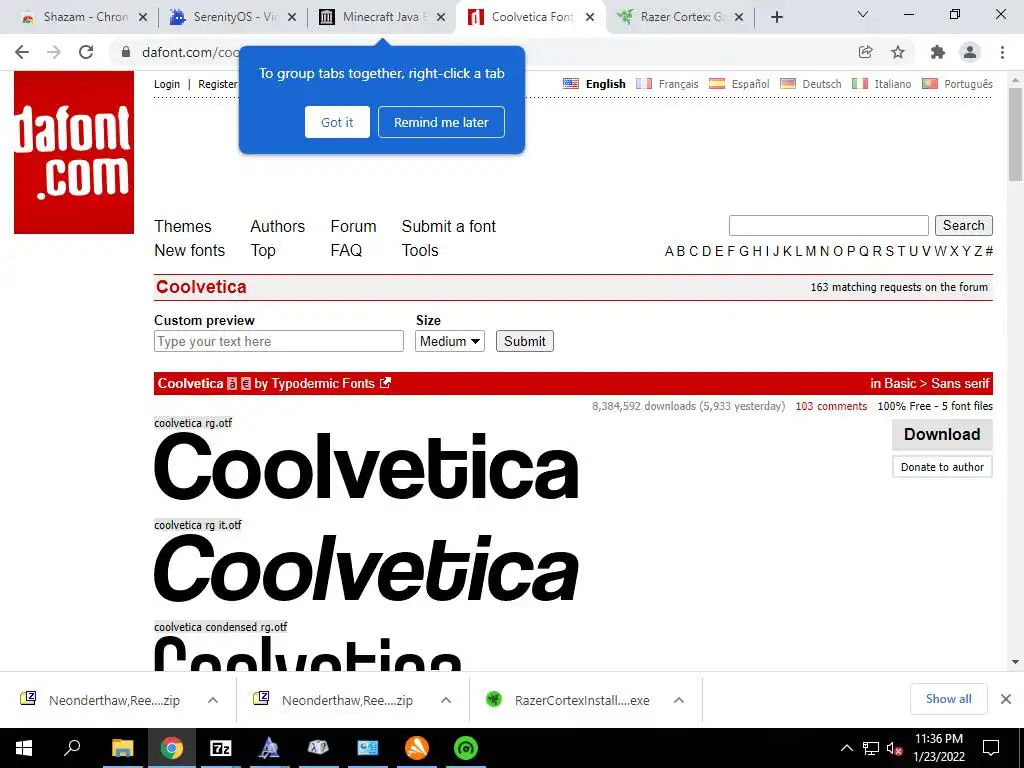Open options chevron for RazerCortexInstall exe download
1024x768 pixels.
click(679, 700)
